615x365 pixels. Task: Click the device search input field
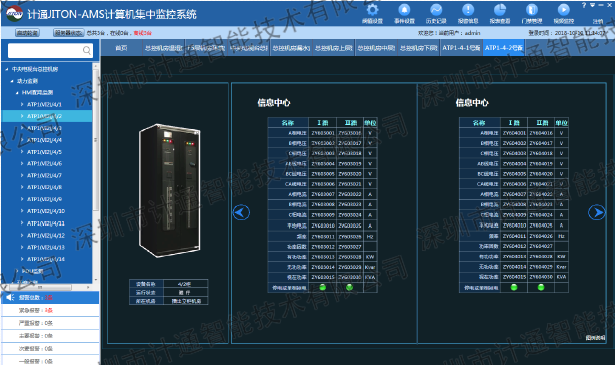[x=45, y=50]
